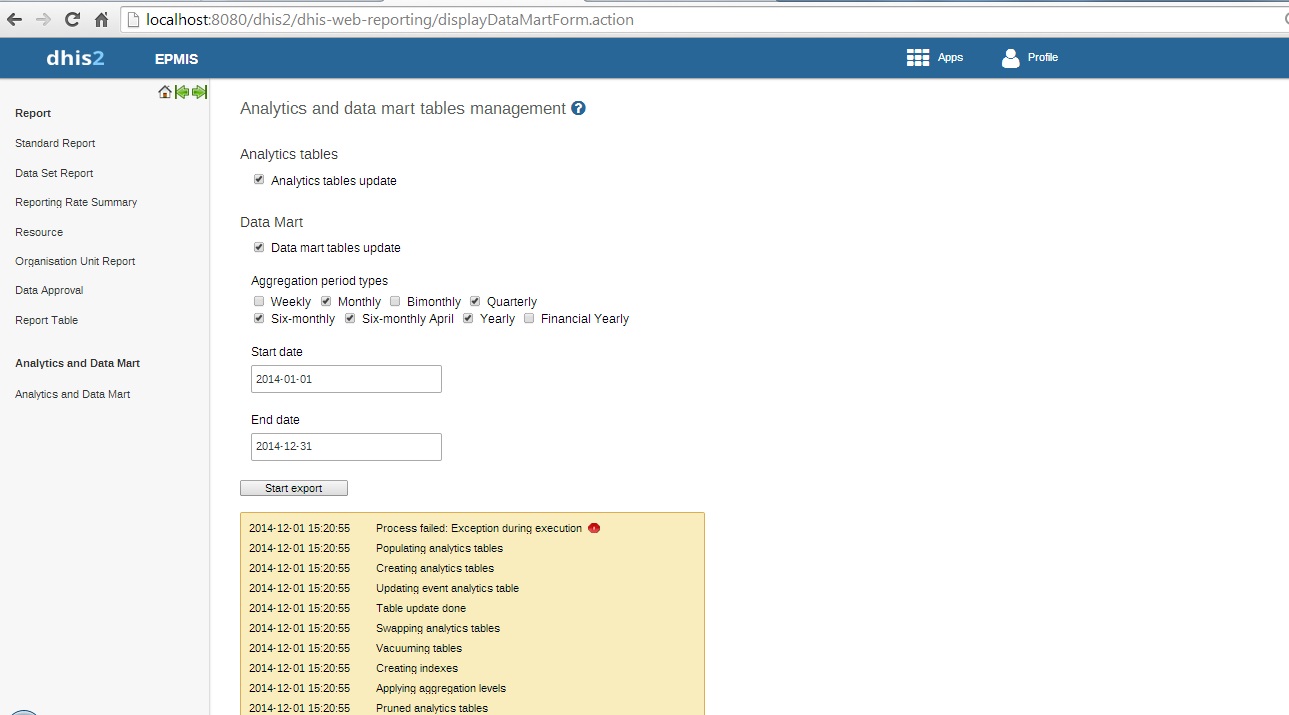Disable the Monthly period type
This screenshot has height=715, width=1289.
pos(326,301)
